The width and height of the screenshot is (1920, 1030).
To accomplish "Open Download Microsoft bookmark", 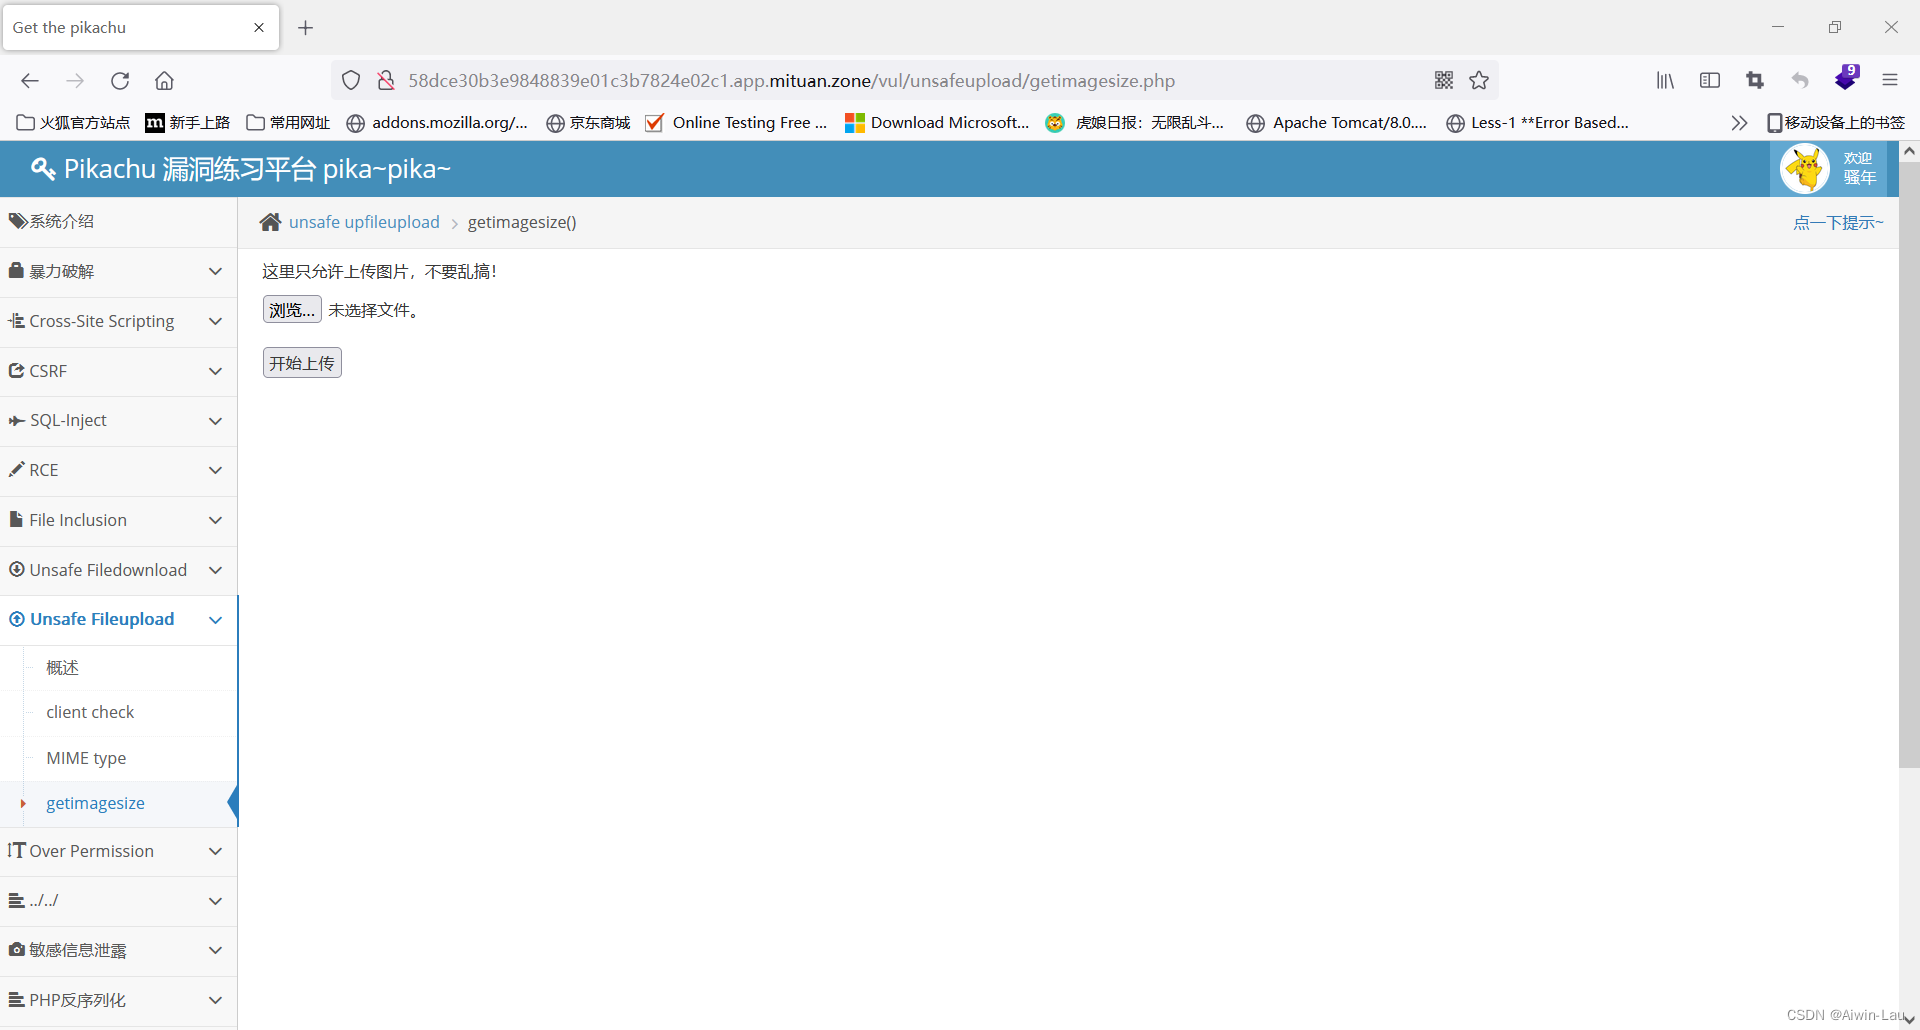I will coord(937,123).
